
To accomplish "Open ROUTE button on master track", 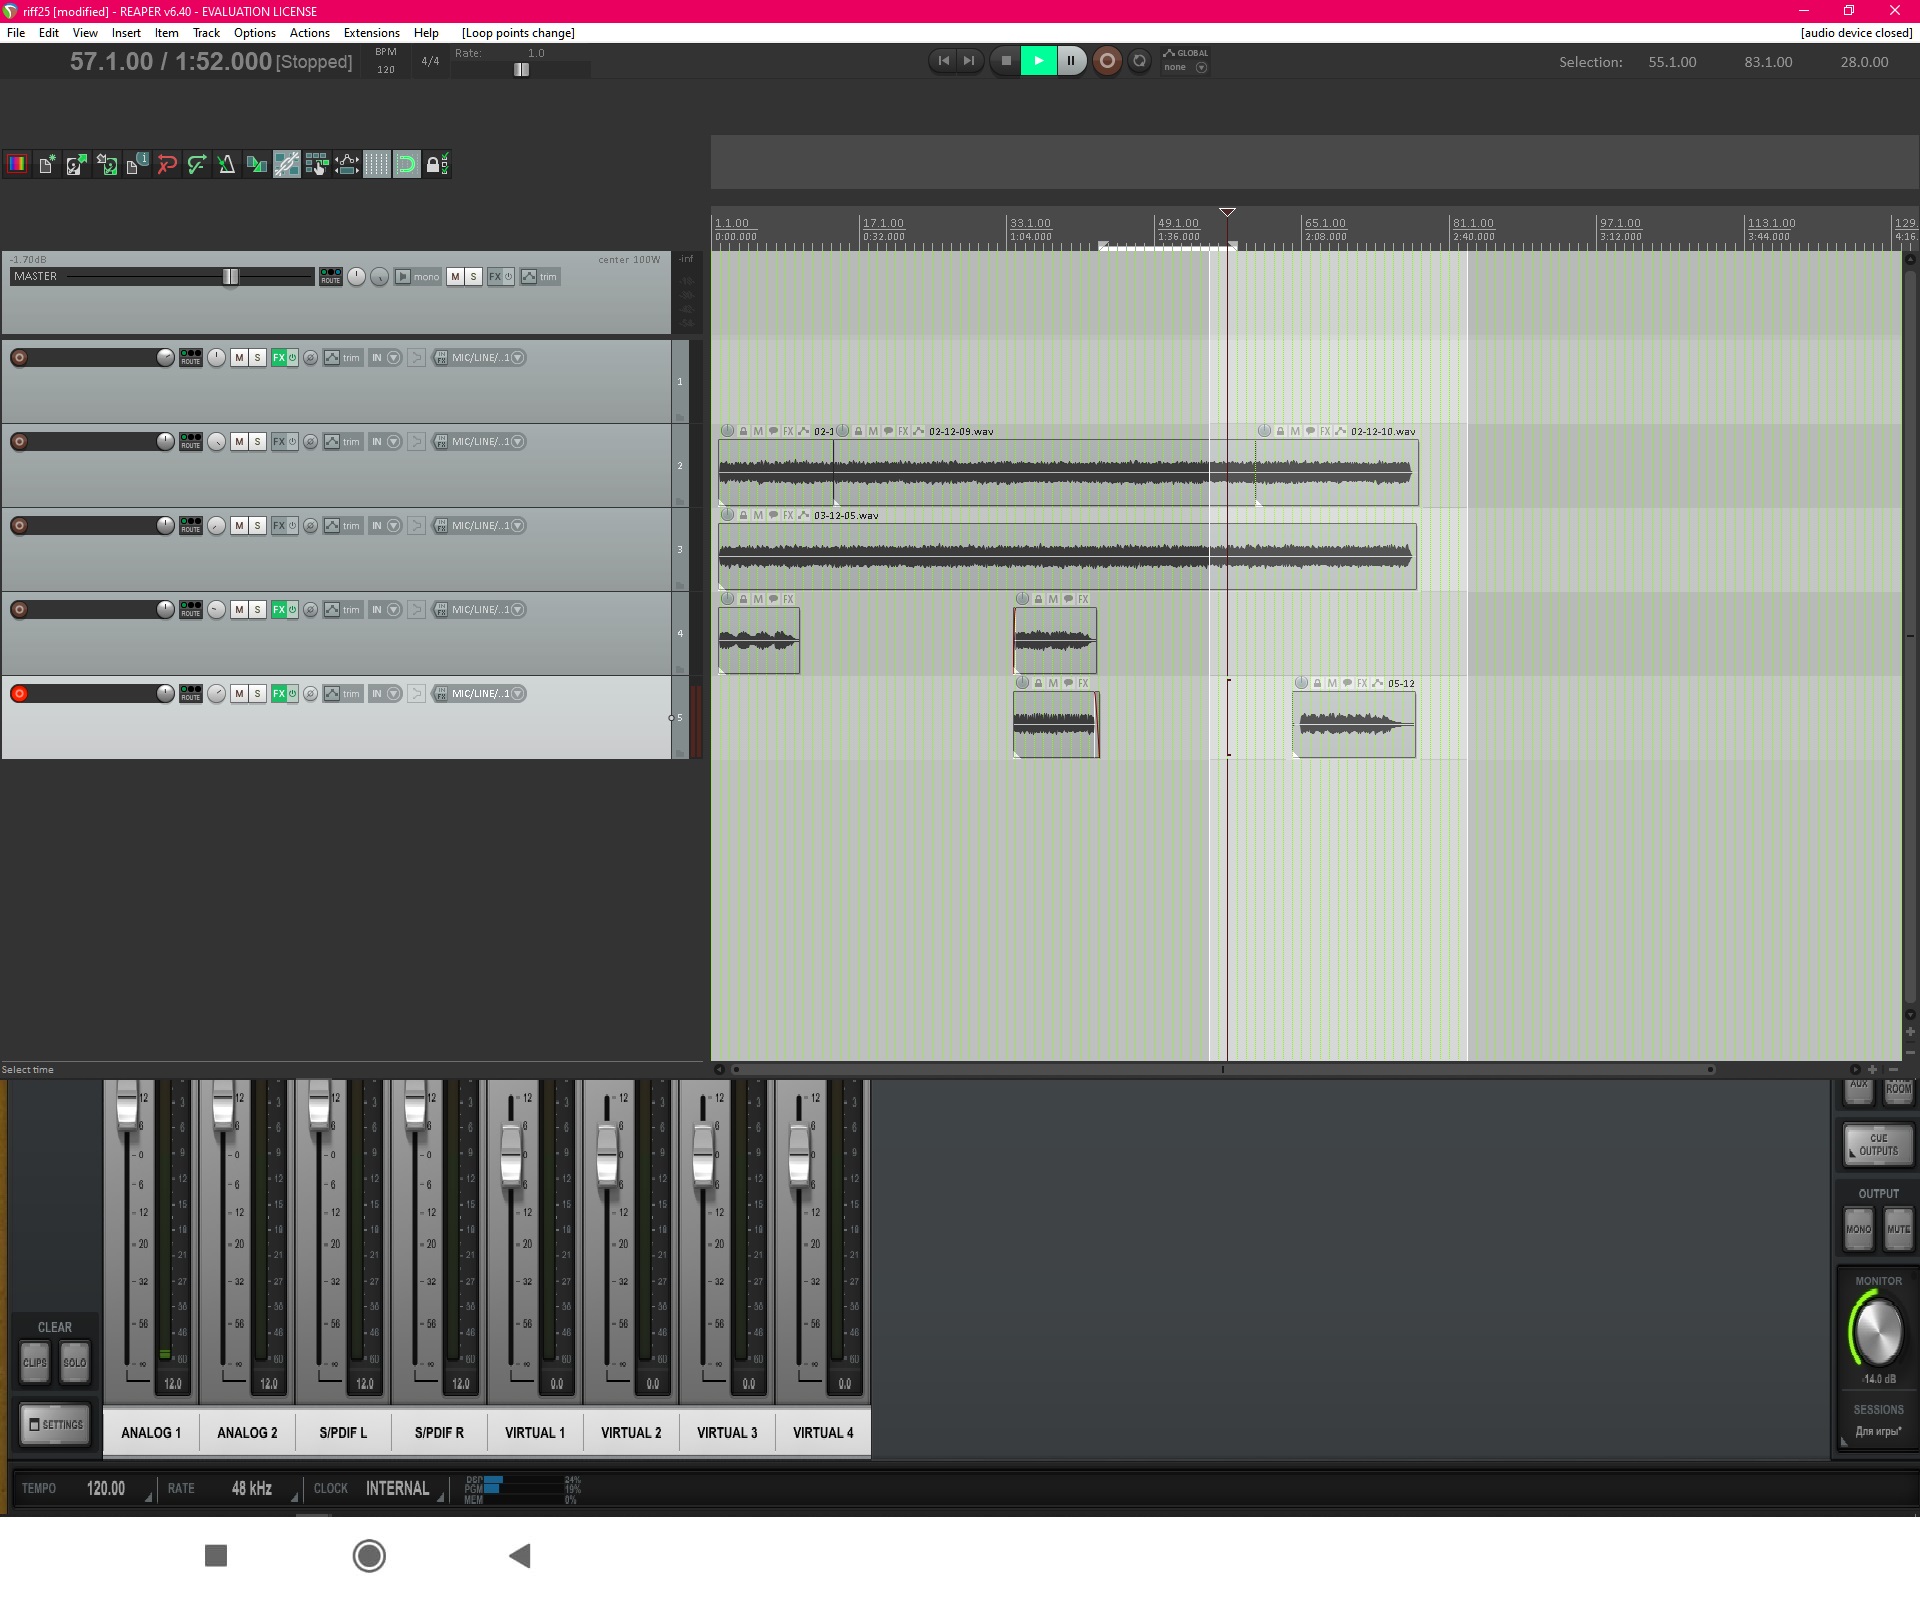I will [330, 277].
